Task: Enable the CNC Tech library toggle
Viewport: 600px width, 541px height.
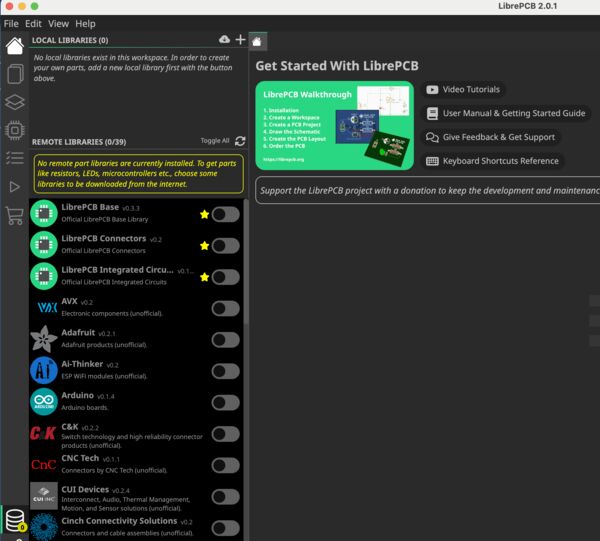Action: [226, 465]
